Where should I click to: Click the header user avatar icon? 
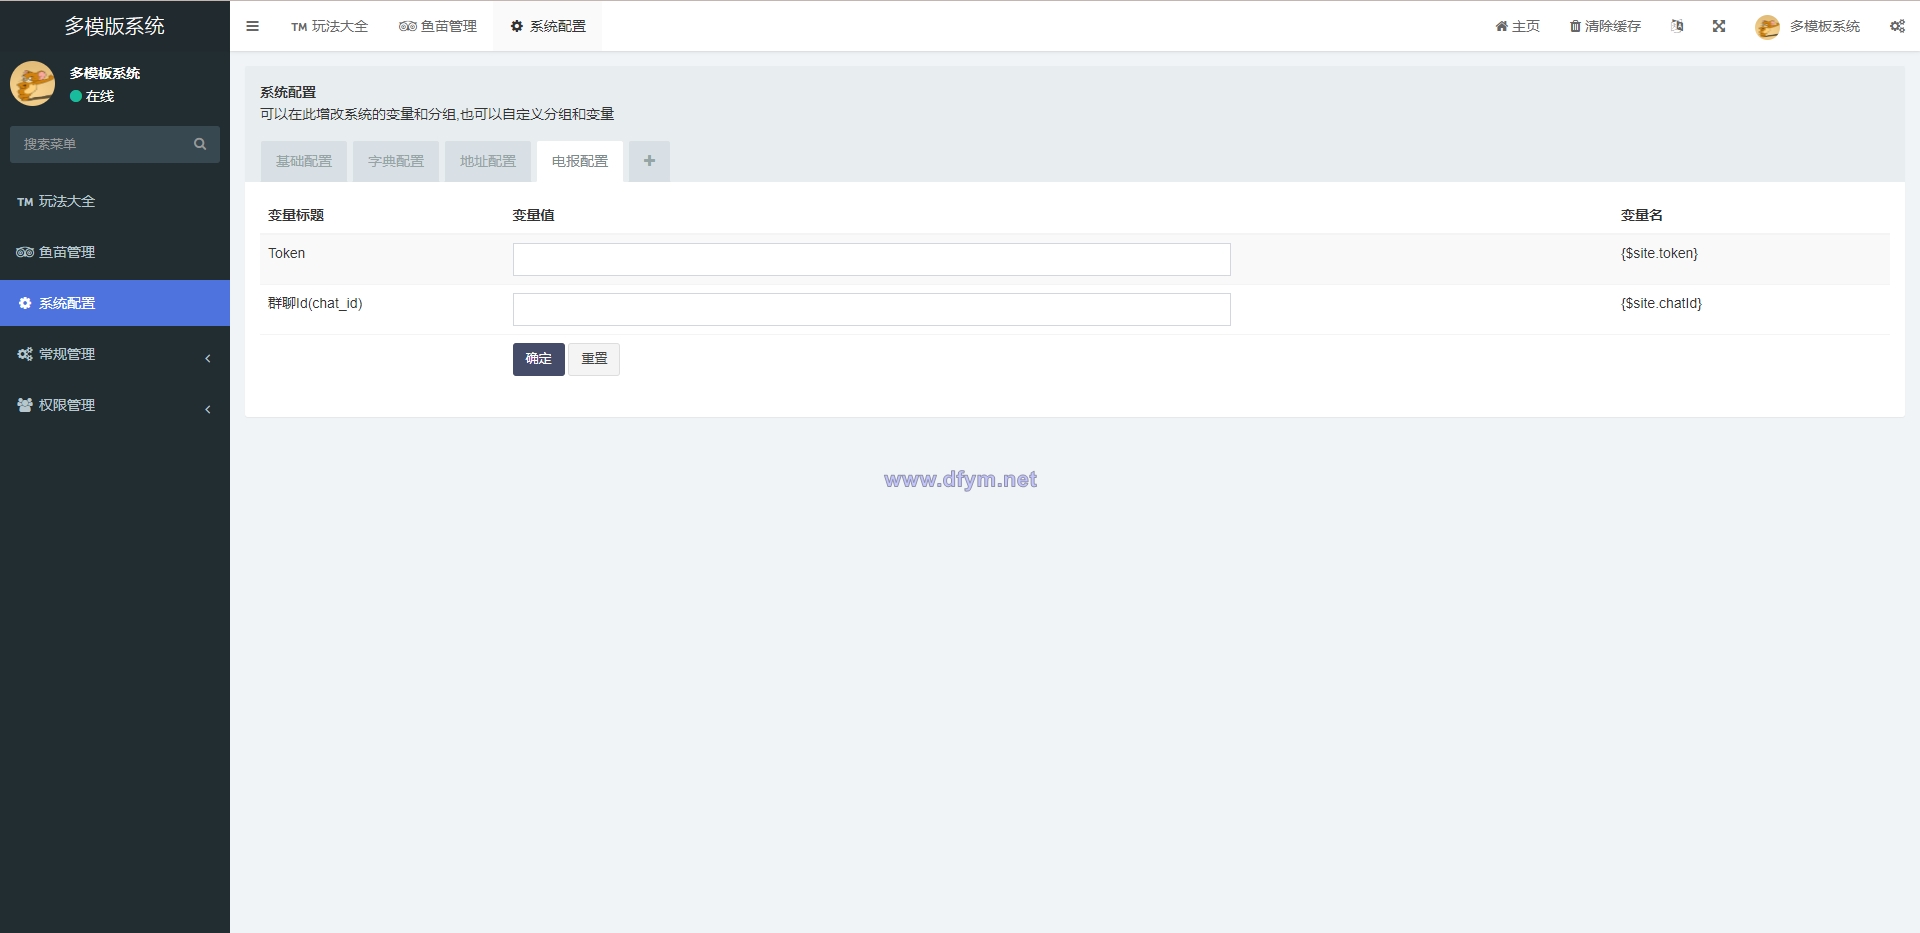(x=1767, y=27)
